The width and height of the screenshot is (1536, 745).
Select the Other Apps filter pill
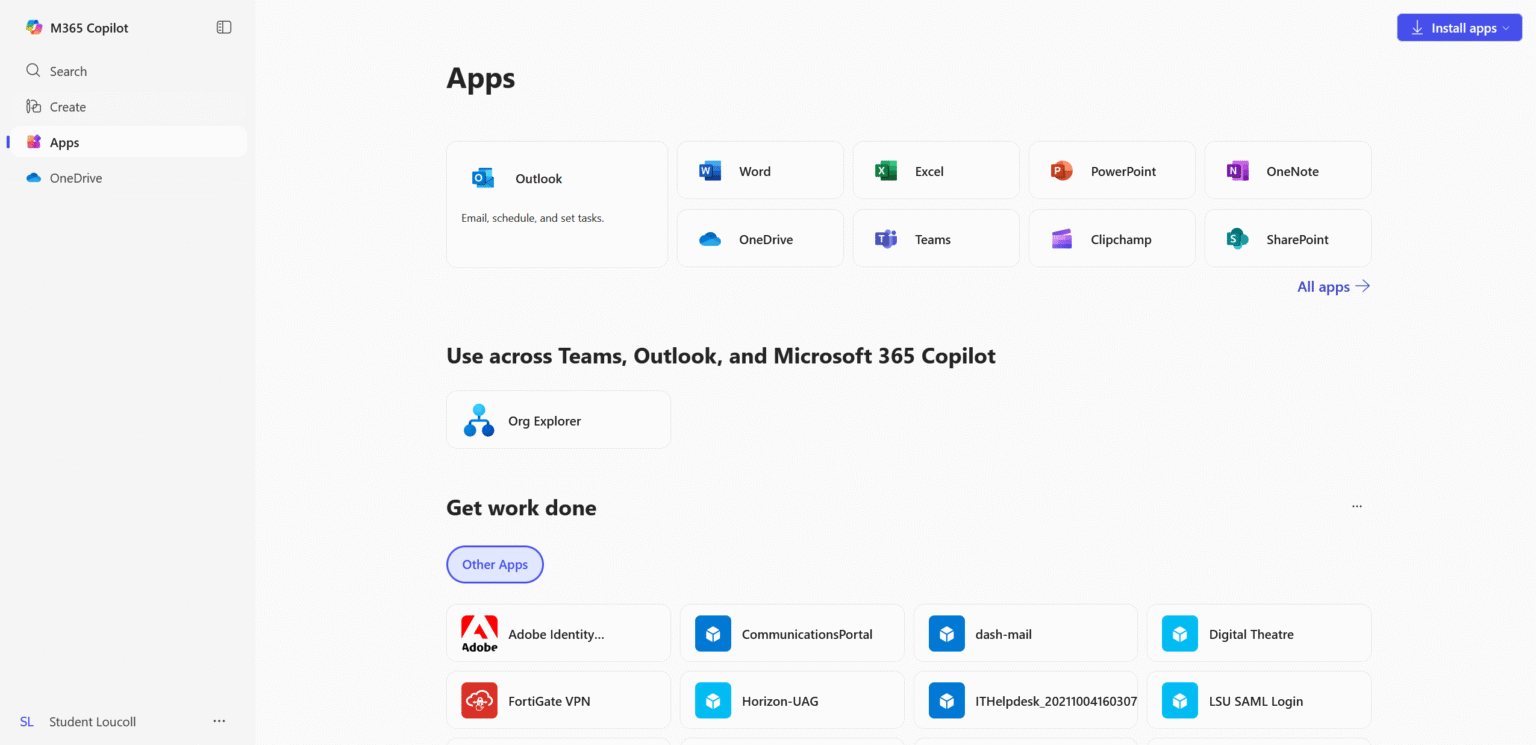point(495,564)
